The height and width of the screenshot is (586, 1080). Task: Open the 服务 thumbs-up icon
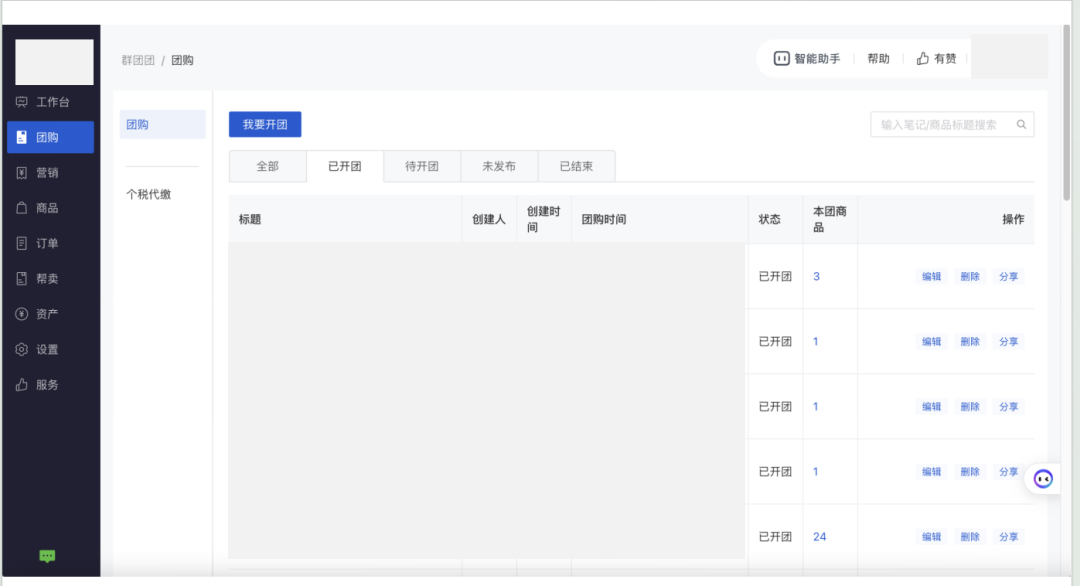point(21,385)
